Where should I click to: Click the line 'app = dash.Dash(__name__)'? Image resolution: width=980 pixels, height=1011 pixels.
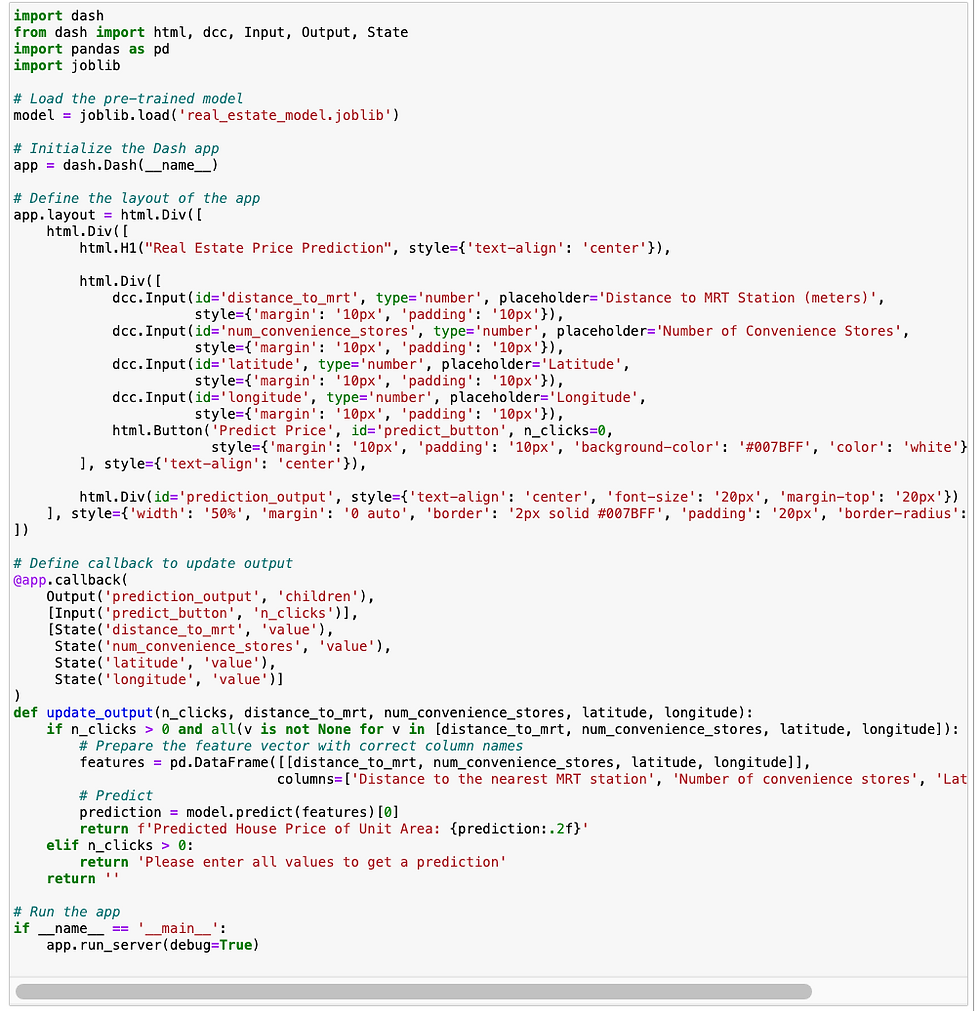coord(116,165)
